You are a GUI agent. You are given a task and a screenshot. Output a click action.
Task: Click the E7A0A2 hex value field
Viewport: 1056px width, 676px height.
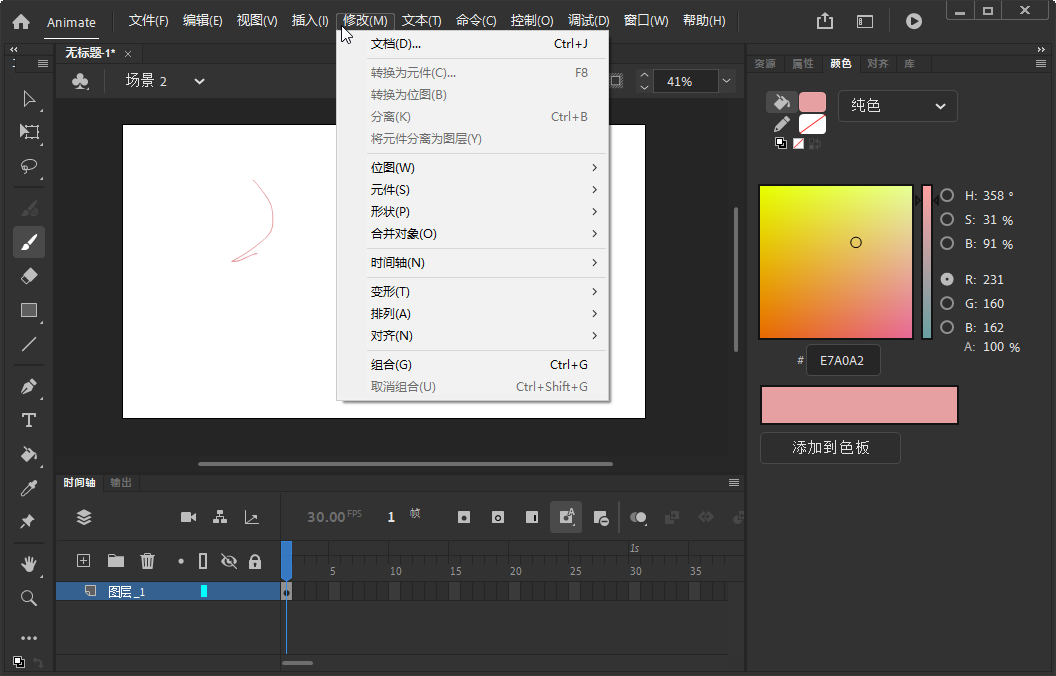tap(845, 360)
